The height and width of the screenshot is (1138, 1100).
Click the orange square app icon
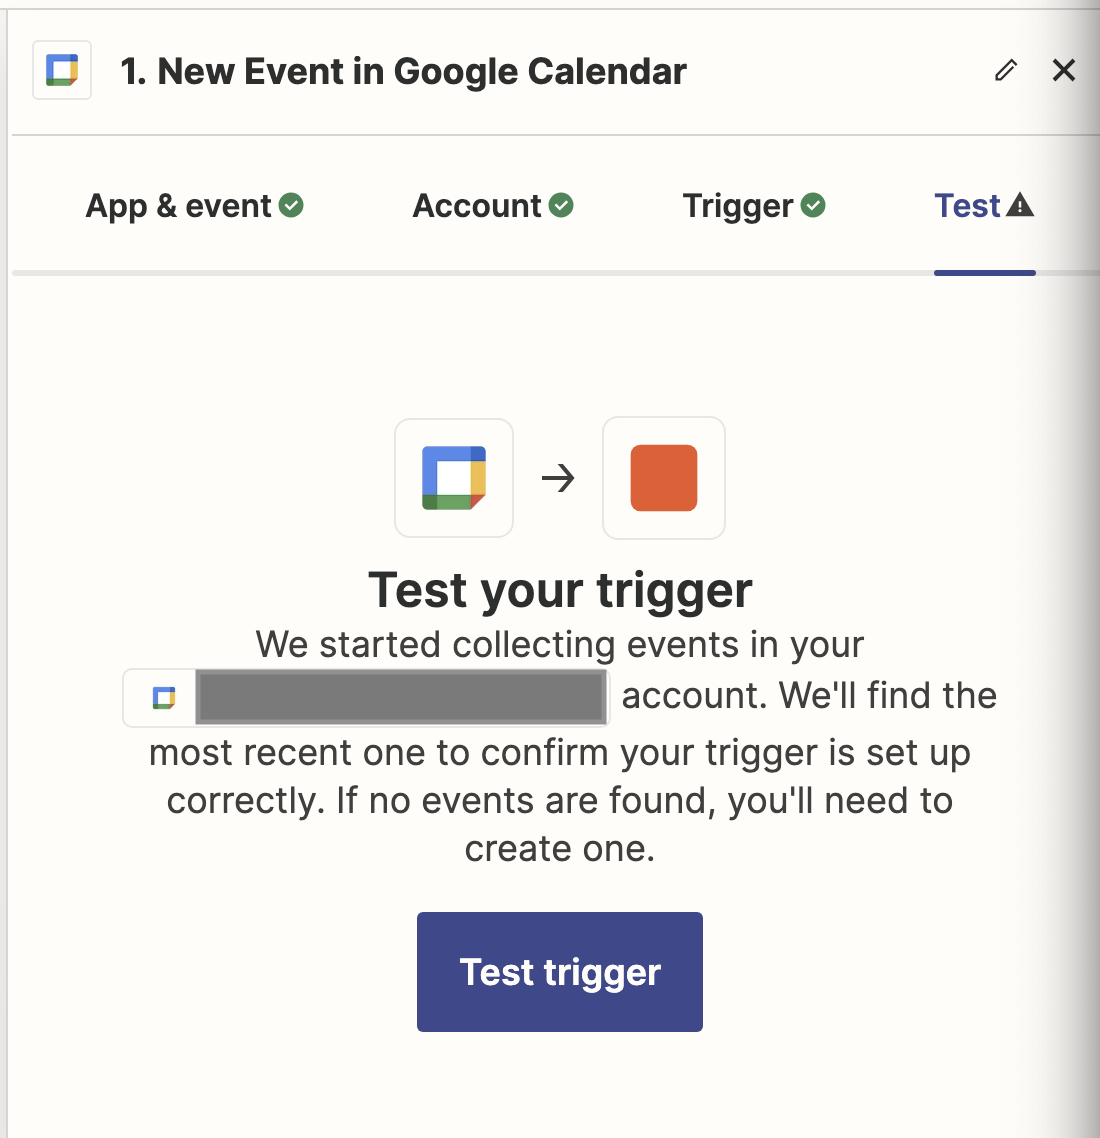point(664,478)
